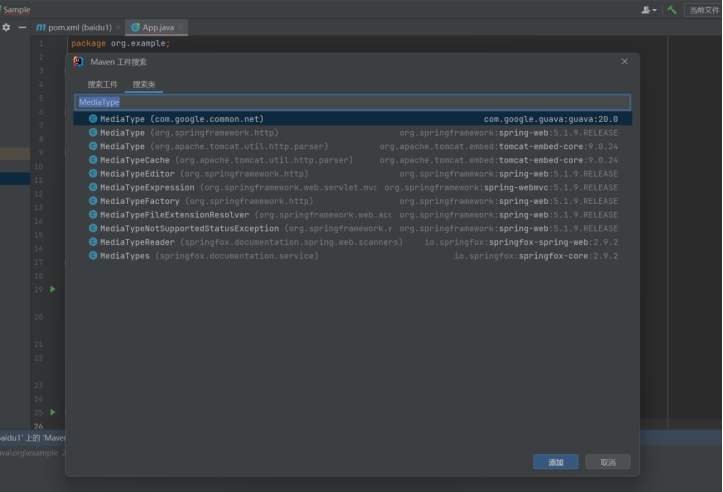Click class icon beside MediaTypeCache
723x492 pixels.
pos(93,160)
